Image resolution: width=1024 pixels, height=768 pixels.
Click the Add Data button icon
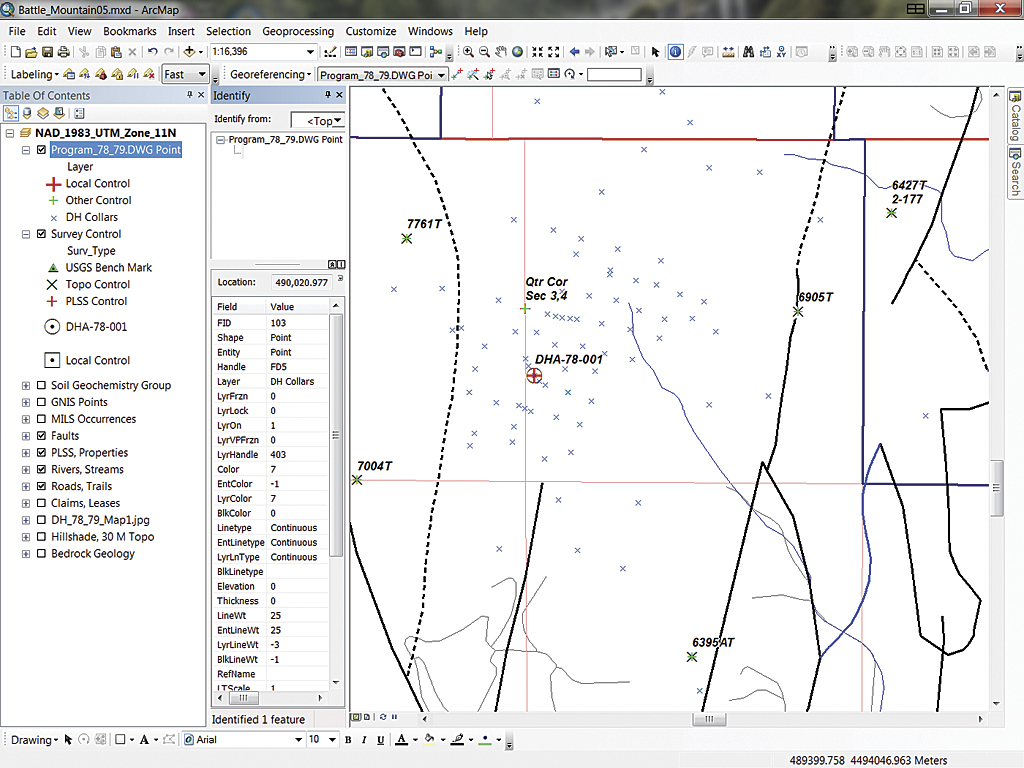188,52
